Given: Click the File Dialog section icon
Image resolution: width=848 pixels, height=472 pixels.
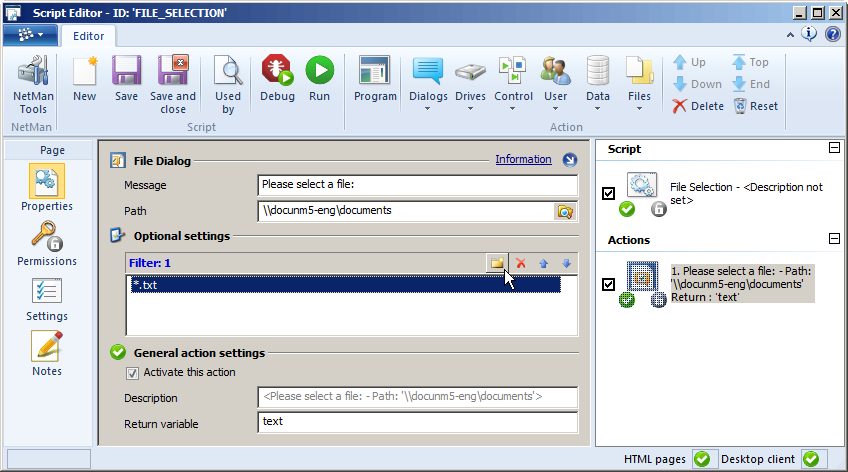Looking at the screenshot, I should pyautogui.click(x=117, y=161).
